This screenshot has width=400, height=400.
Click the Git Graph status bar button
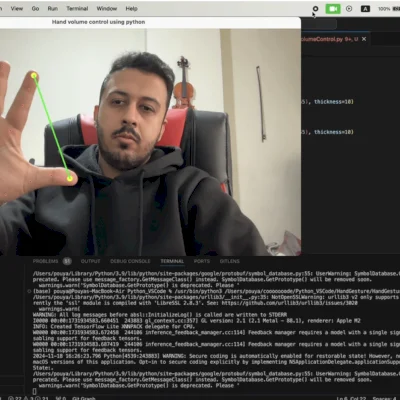pyautogui.click(x=84, y=398)
